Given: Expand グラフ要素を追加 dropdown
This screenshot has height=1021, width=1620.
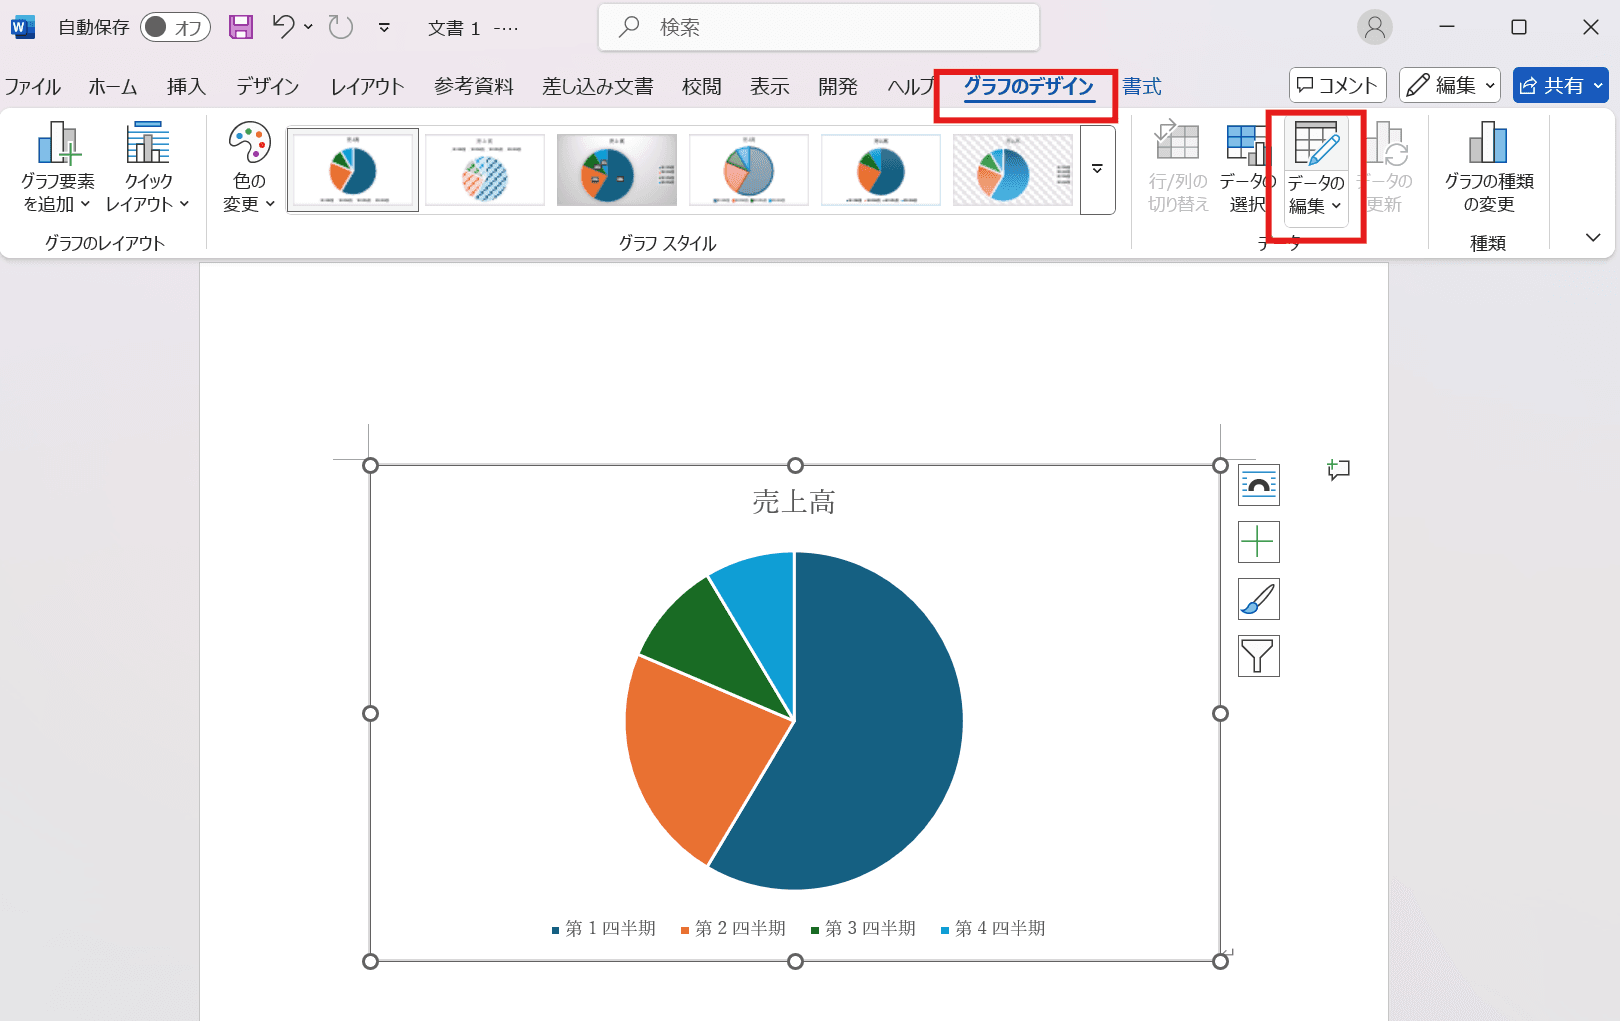Looking at the screenshot, I should pyautogui.click(x=57, y=167).
